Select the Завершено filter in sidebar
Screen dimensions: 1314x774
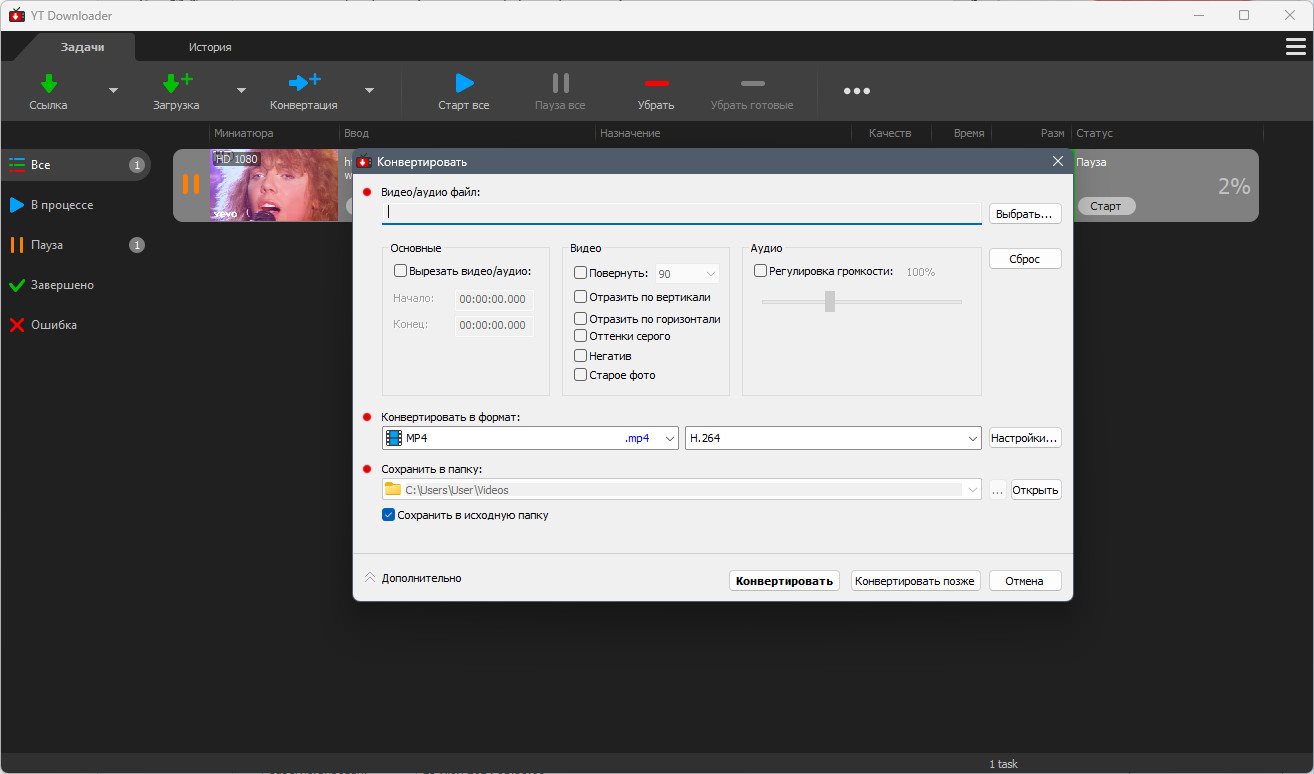[62, 285]
